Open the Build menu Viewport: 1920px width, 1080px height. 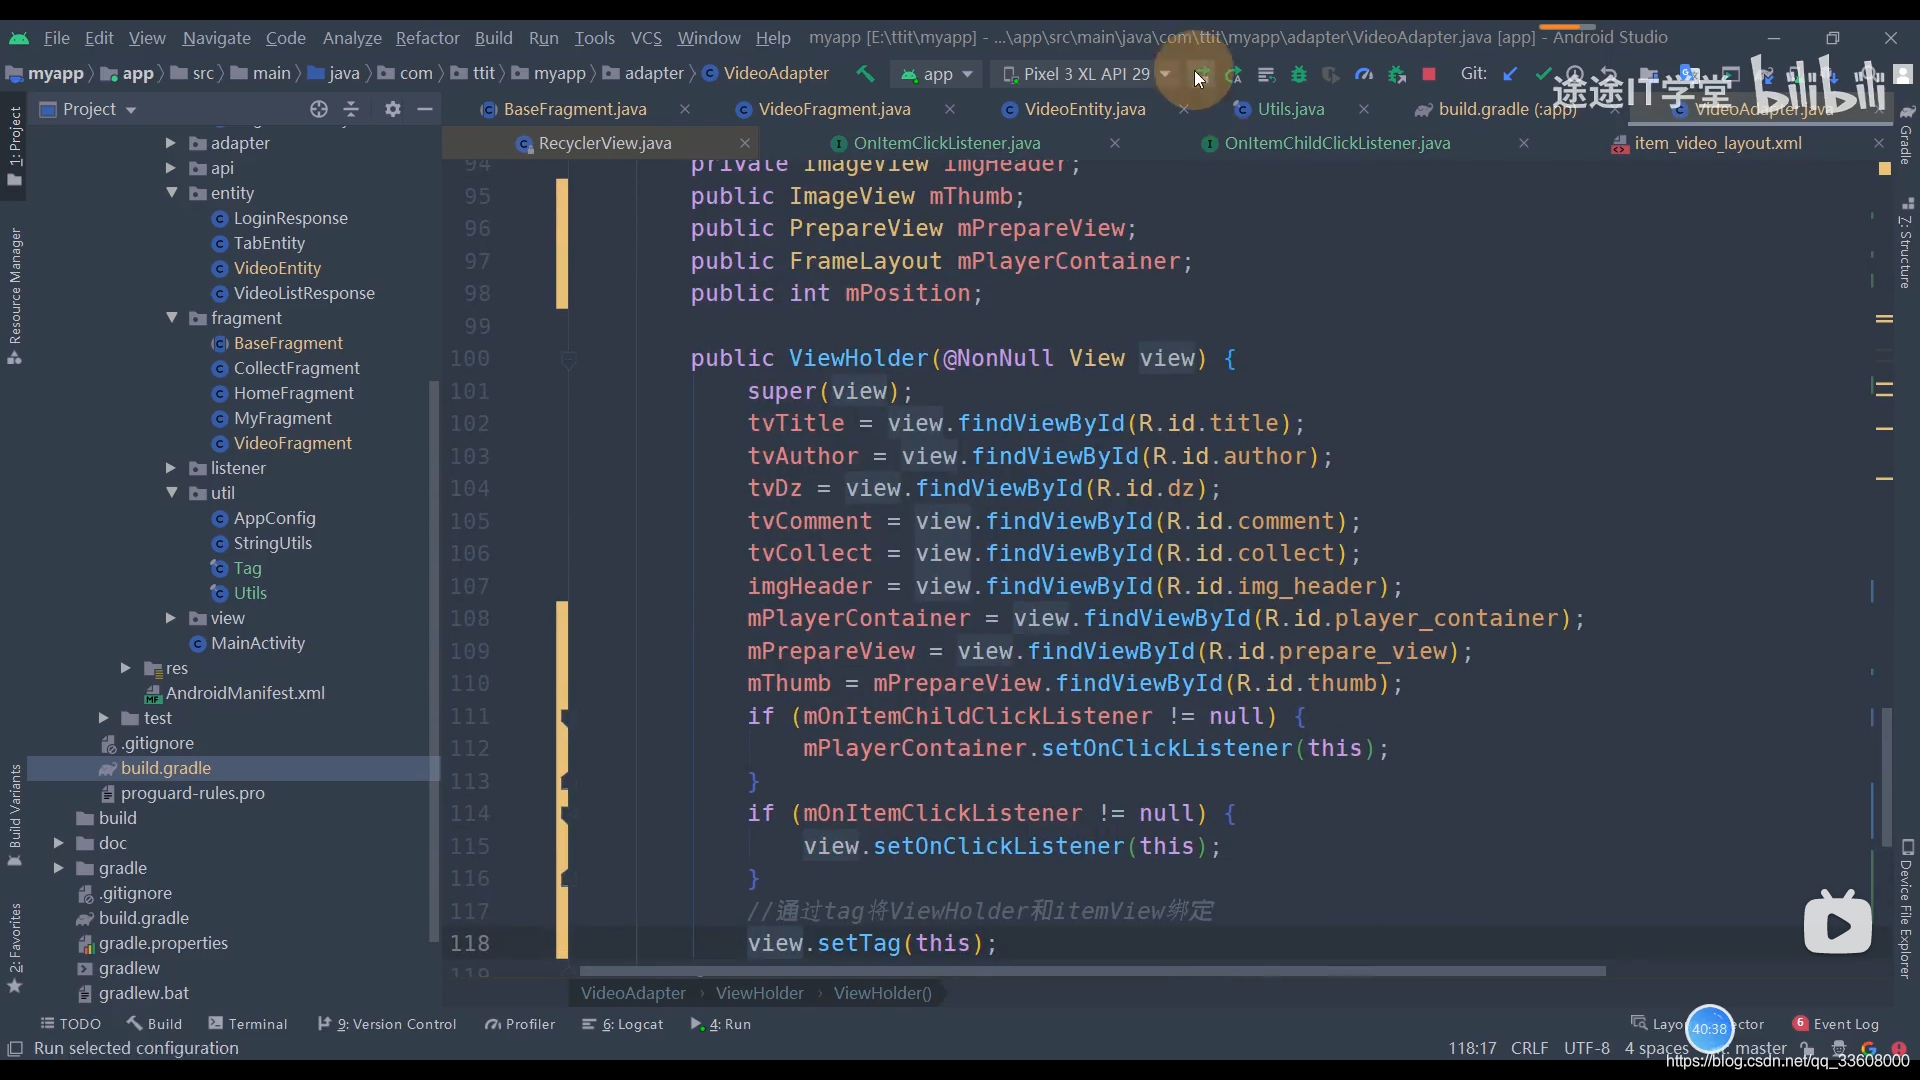pos(493,38)
